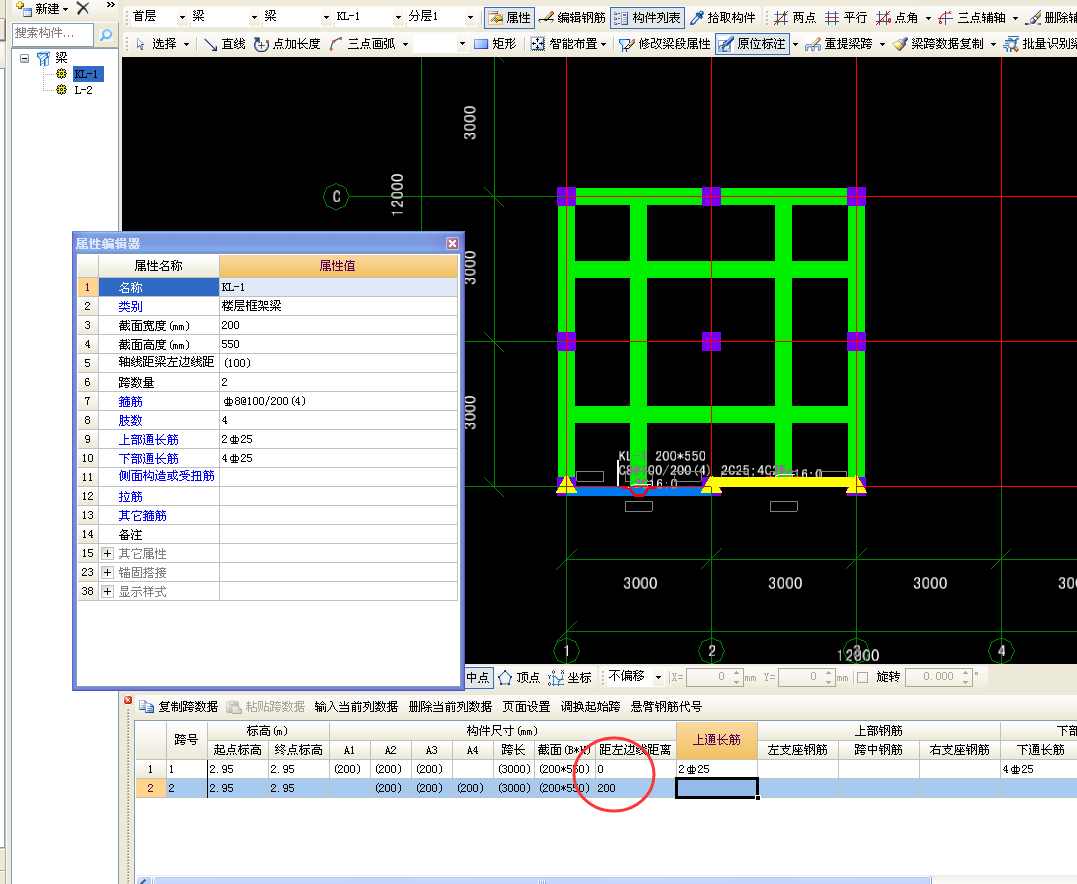The width and height of the screenshot is (1077, 884).
Task: Select KL-1 in the component tree
Action: (x=86, y=74)
